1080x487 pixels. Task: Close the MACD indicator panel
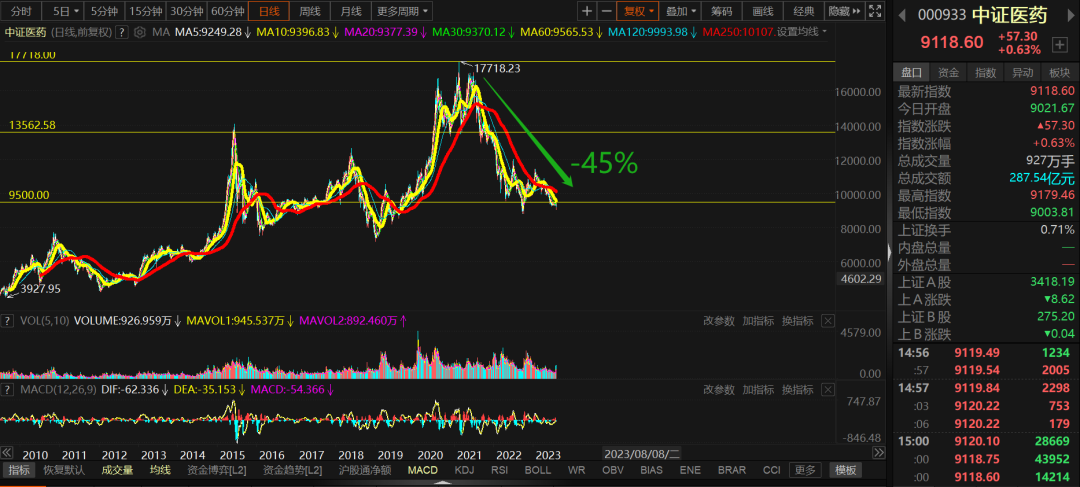coord(828,389)
